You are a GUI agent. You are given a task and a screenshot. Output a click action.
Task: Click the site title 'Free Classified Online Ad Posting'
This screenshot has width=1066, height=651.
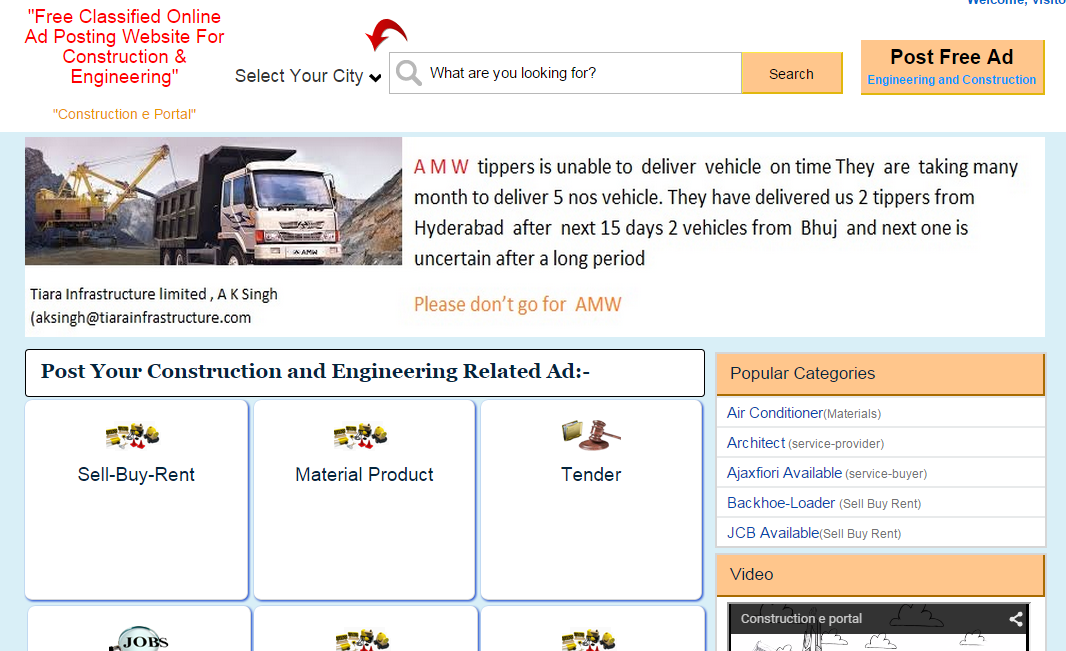pyautogui.click(x=124, y=46)
